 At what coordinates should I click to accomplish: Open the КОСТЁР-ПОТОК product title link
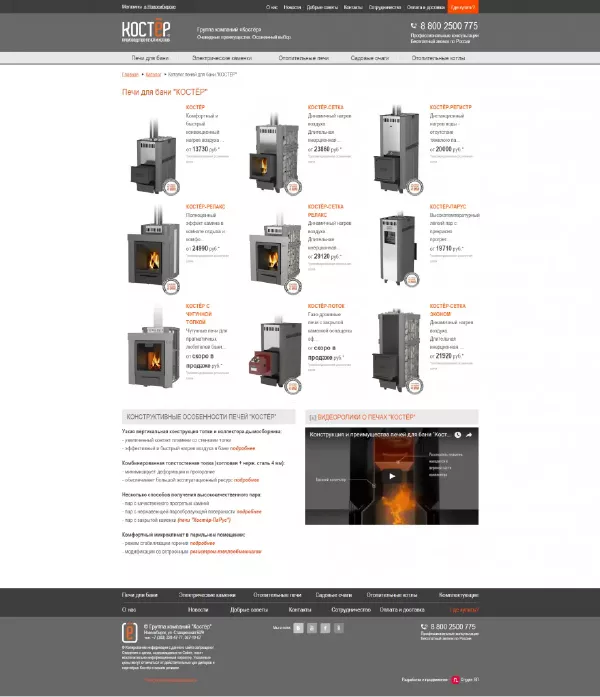tap(326, 306)
